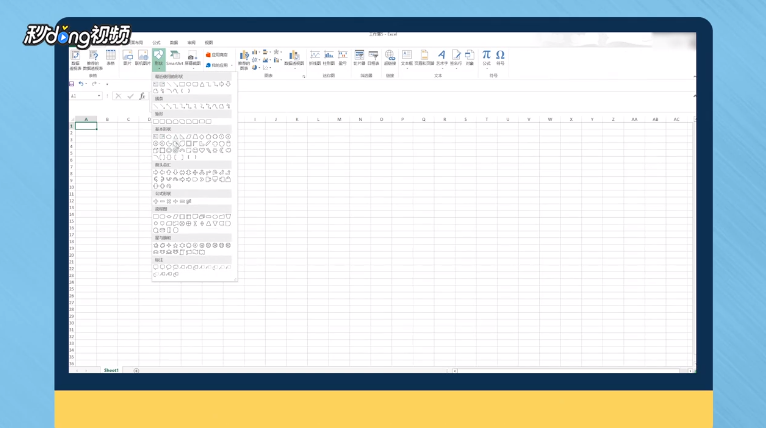Choose the Process shape in Flowchart
Screen dimensions: 766x428
coord(155,216)
